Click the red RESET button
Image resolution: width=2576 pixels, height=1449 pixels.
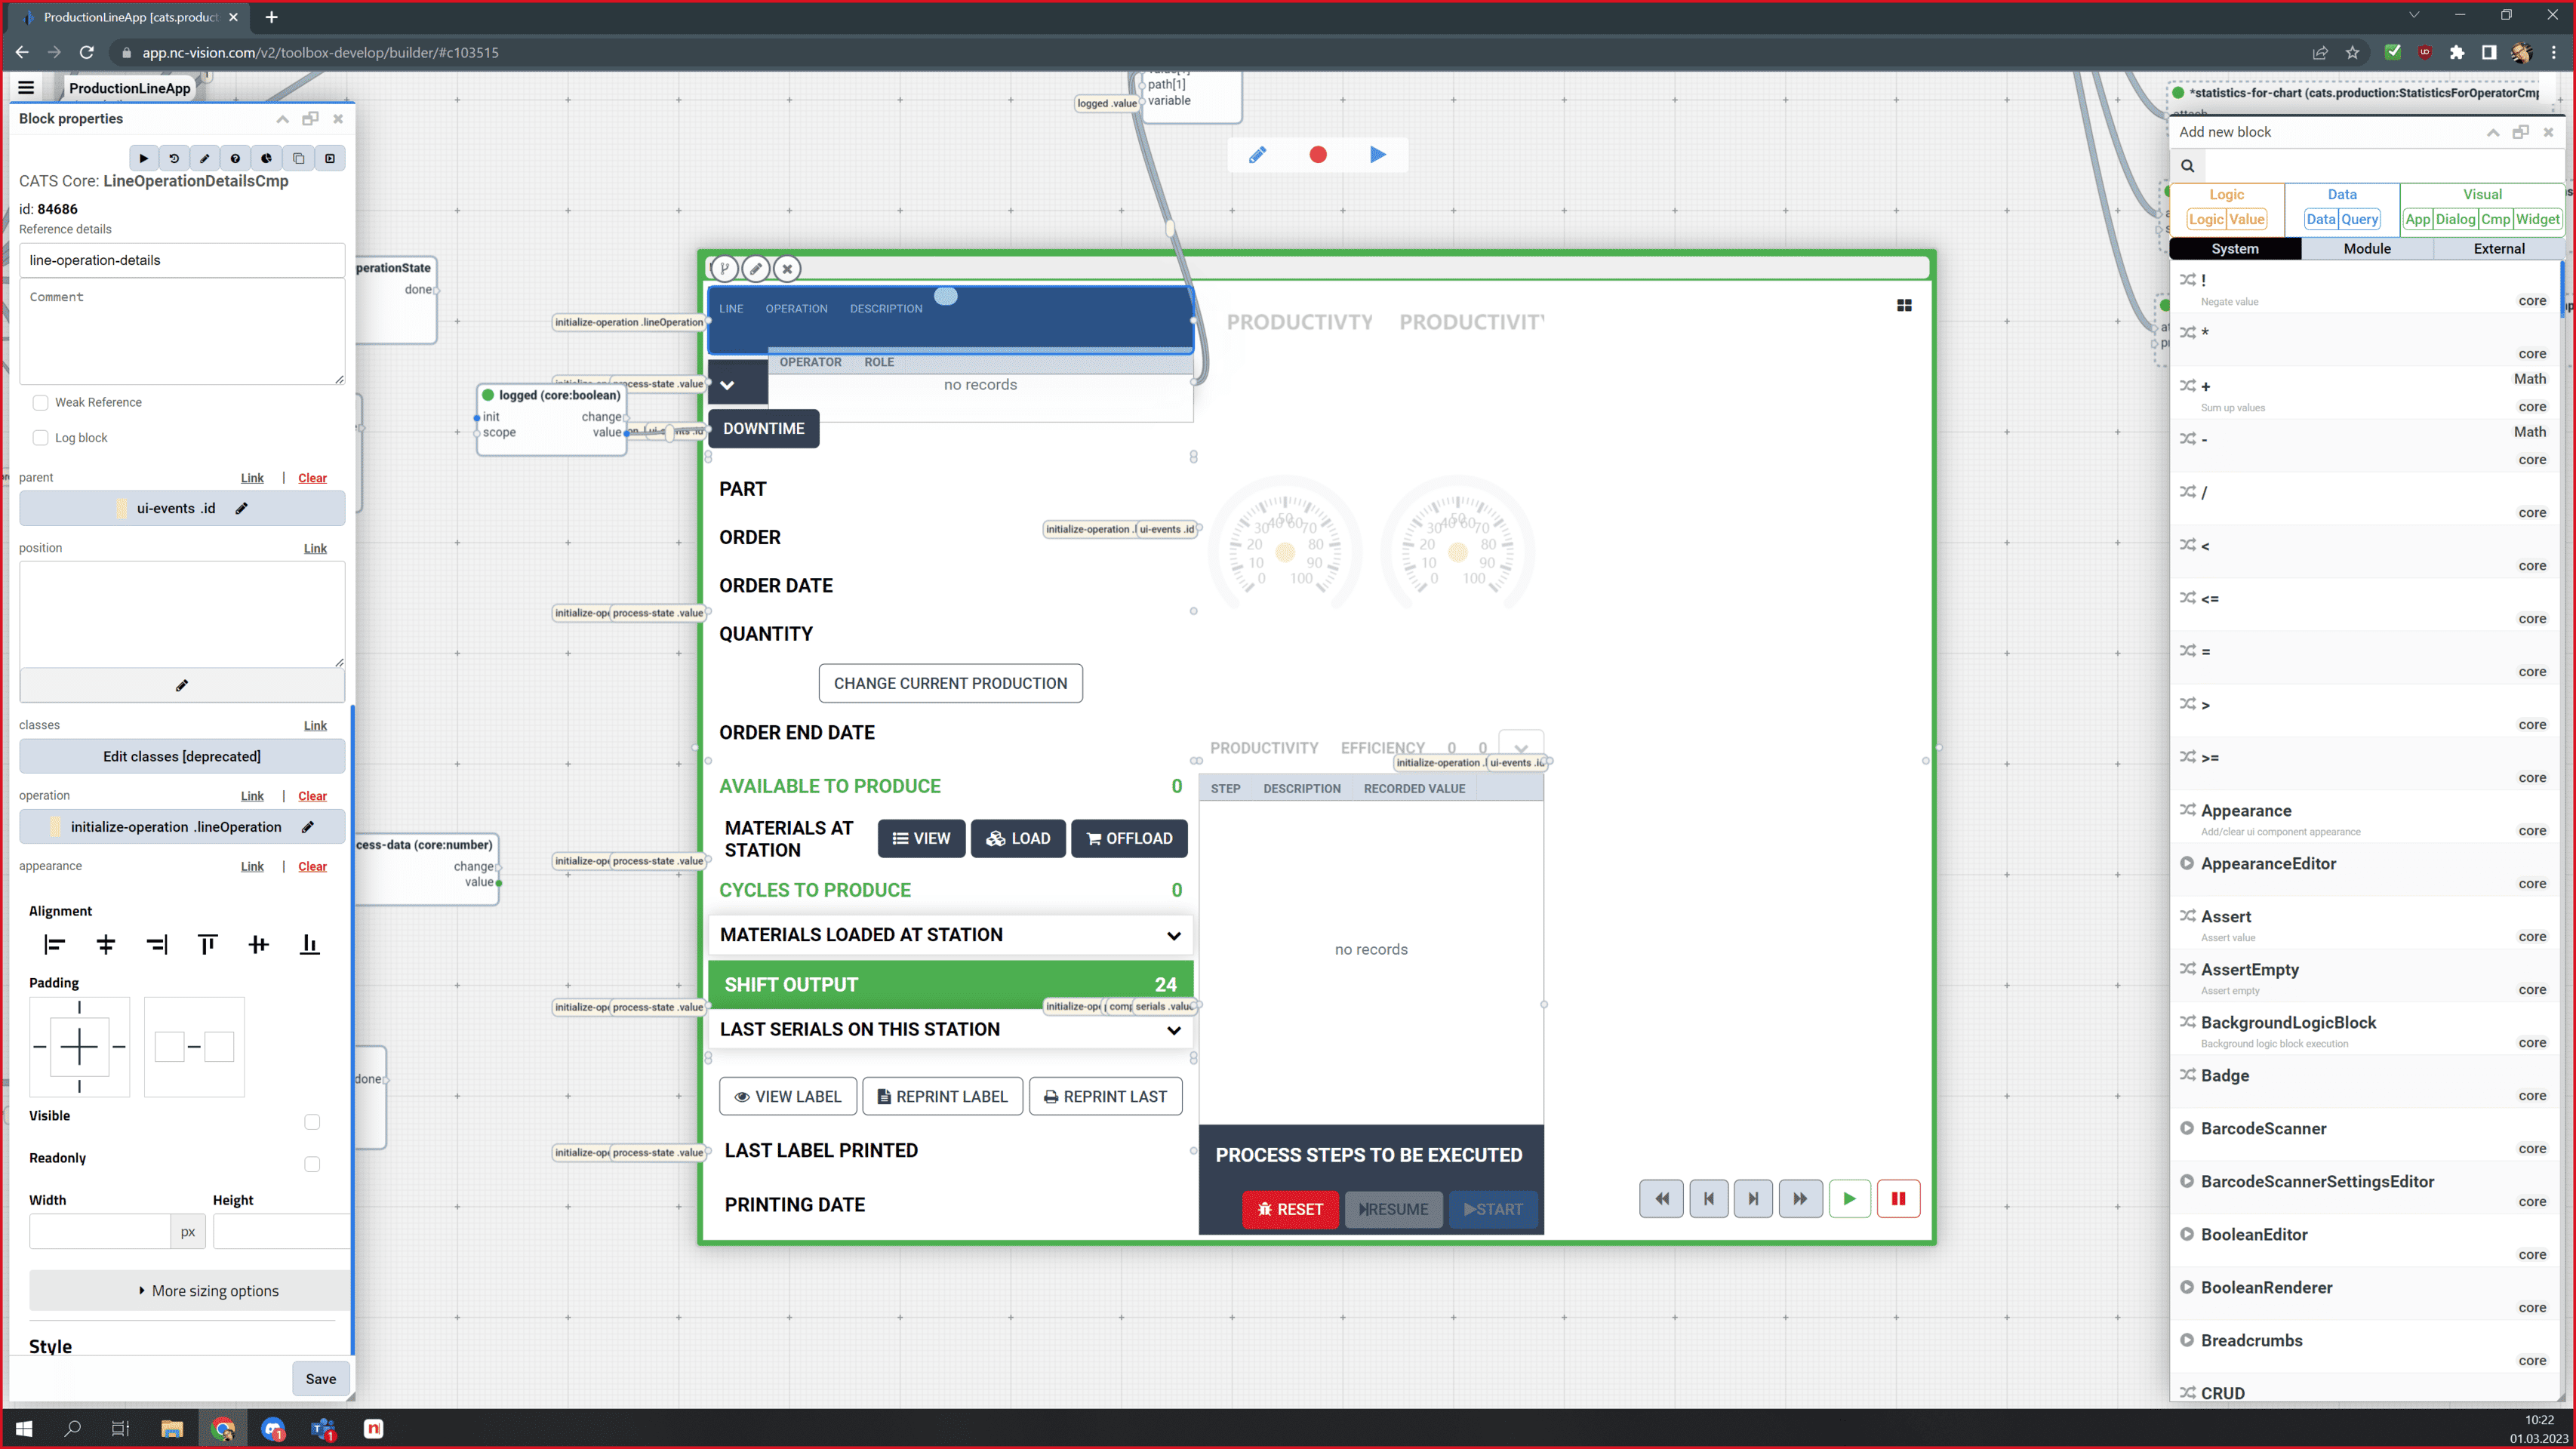click(x=1290, y=1210)
